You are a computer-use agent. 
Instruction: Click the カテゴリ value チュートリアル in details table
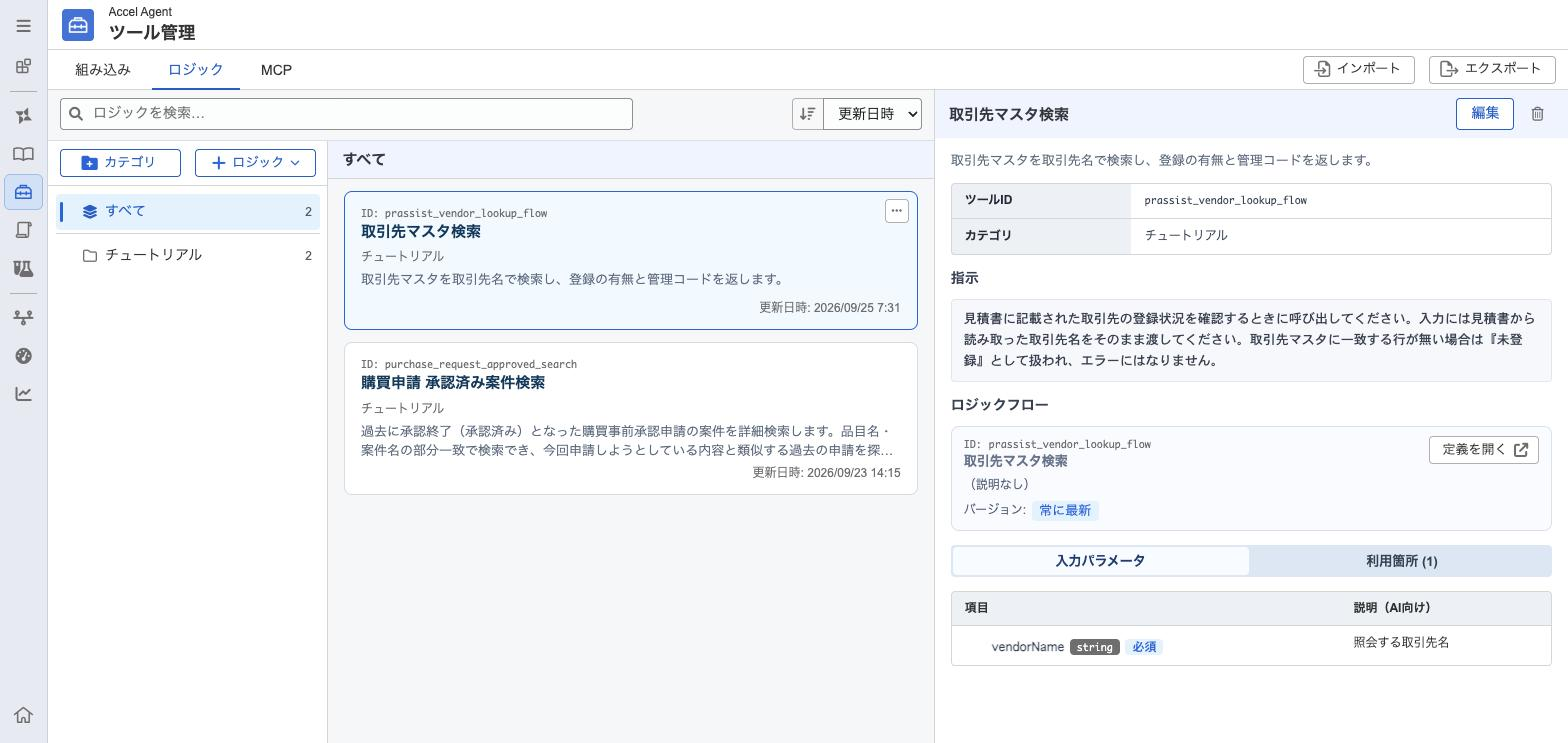pos(1186,236)
